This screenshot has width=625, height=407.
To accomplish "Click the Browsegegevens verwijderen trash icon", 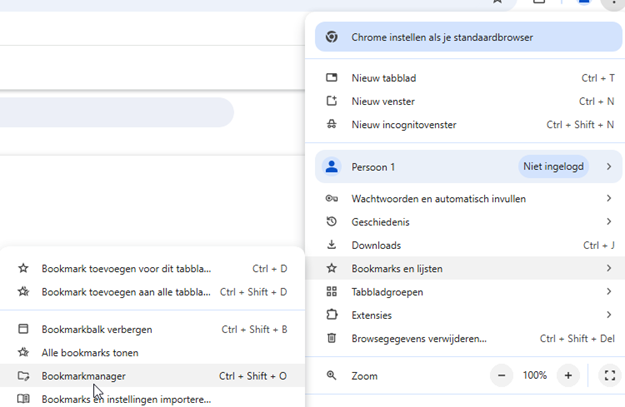I will (x=332, y=338).
